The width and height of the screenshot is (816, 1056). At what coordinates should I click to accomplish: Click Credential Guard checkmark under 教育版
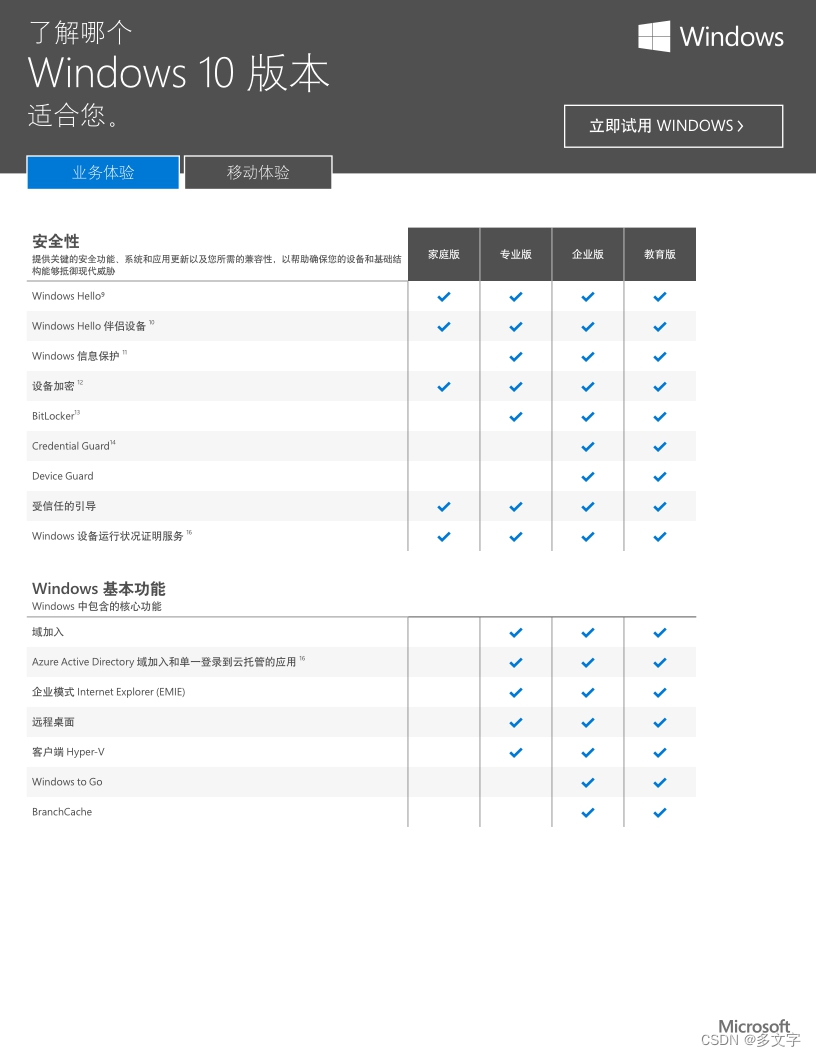pyautogui.click(x=660, y=447)
